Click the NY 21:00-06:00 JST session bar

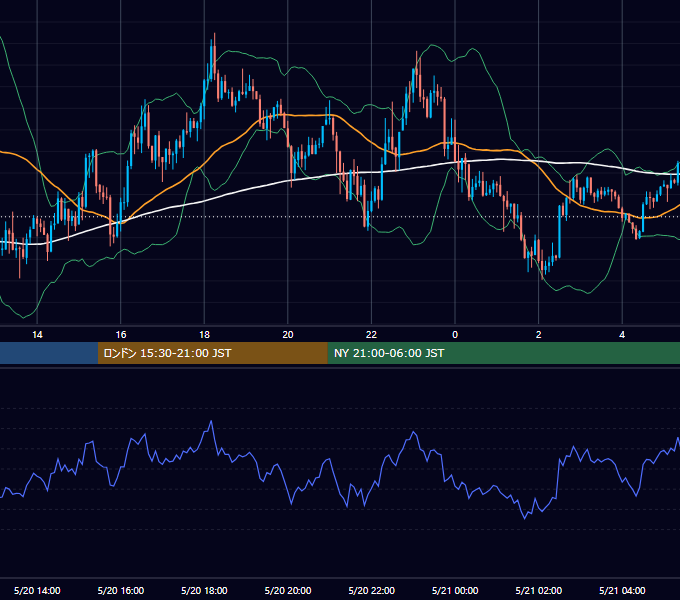click(503, 353)
